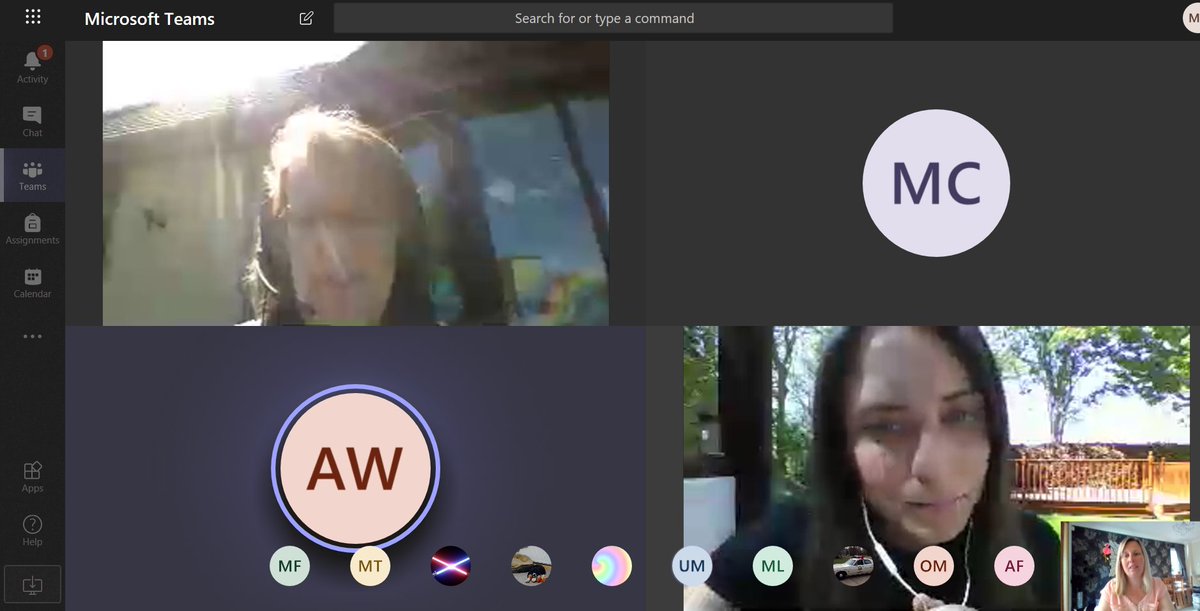Screen dimensions: 1200x611
Task: Show more apps ellipsis in sidebar
Action: (x=33, y=337)
